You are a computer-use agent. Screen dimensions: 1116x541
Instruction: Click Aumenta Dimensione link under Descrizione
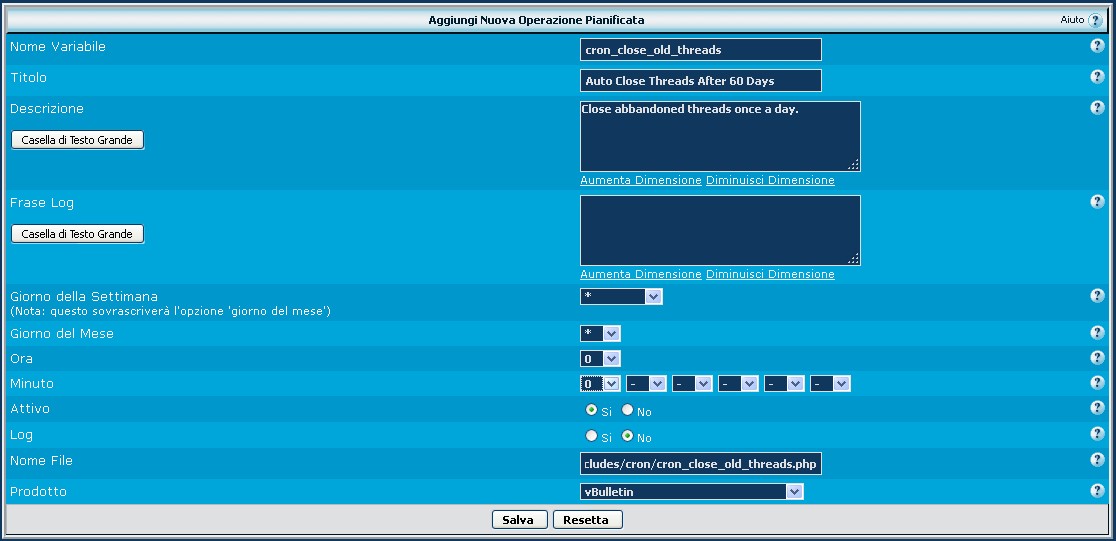pyautogui.click(x=641, y=180)
